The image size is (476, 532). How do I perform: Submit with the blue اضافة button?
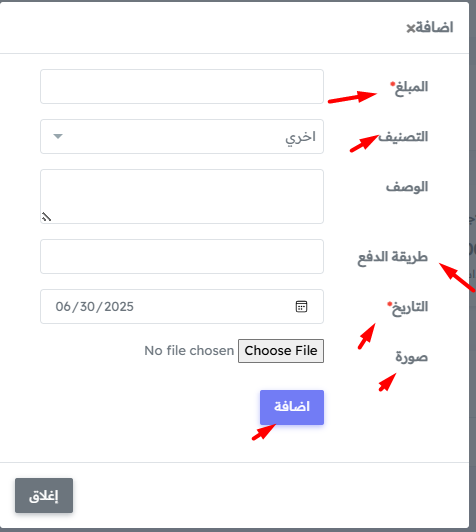pyautogui.click(x=292, y=407)
